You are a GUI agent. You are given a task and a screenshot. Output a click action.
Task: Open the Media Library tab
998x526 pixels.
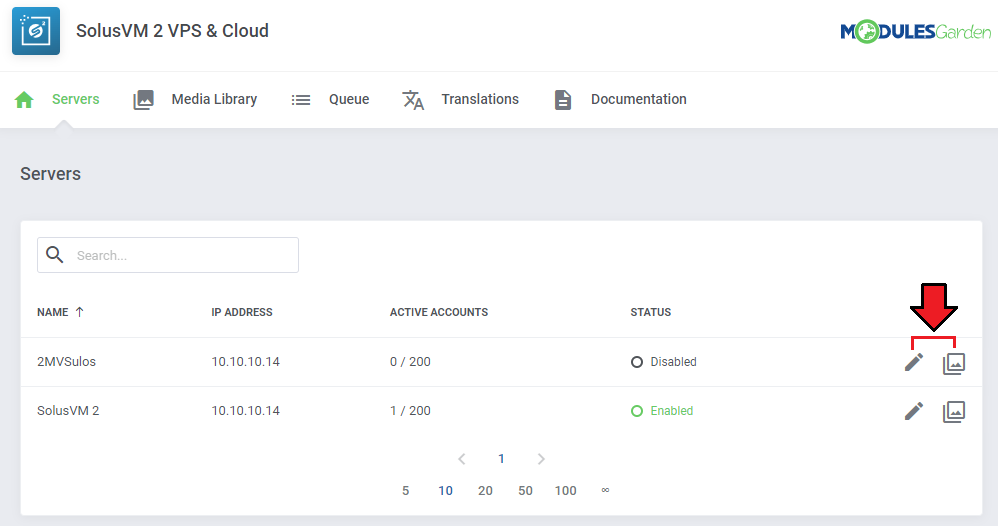pyautogui.click(x=214, y=99)
